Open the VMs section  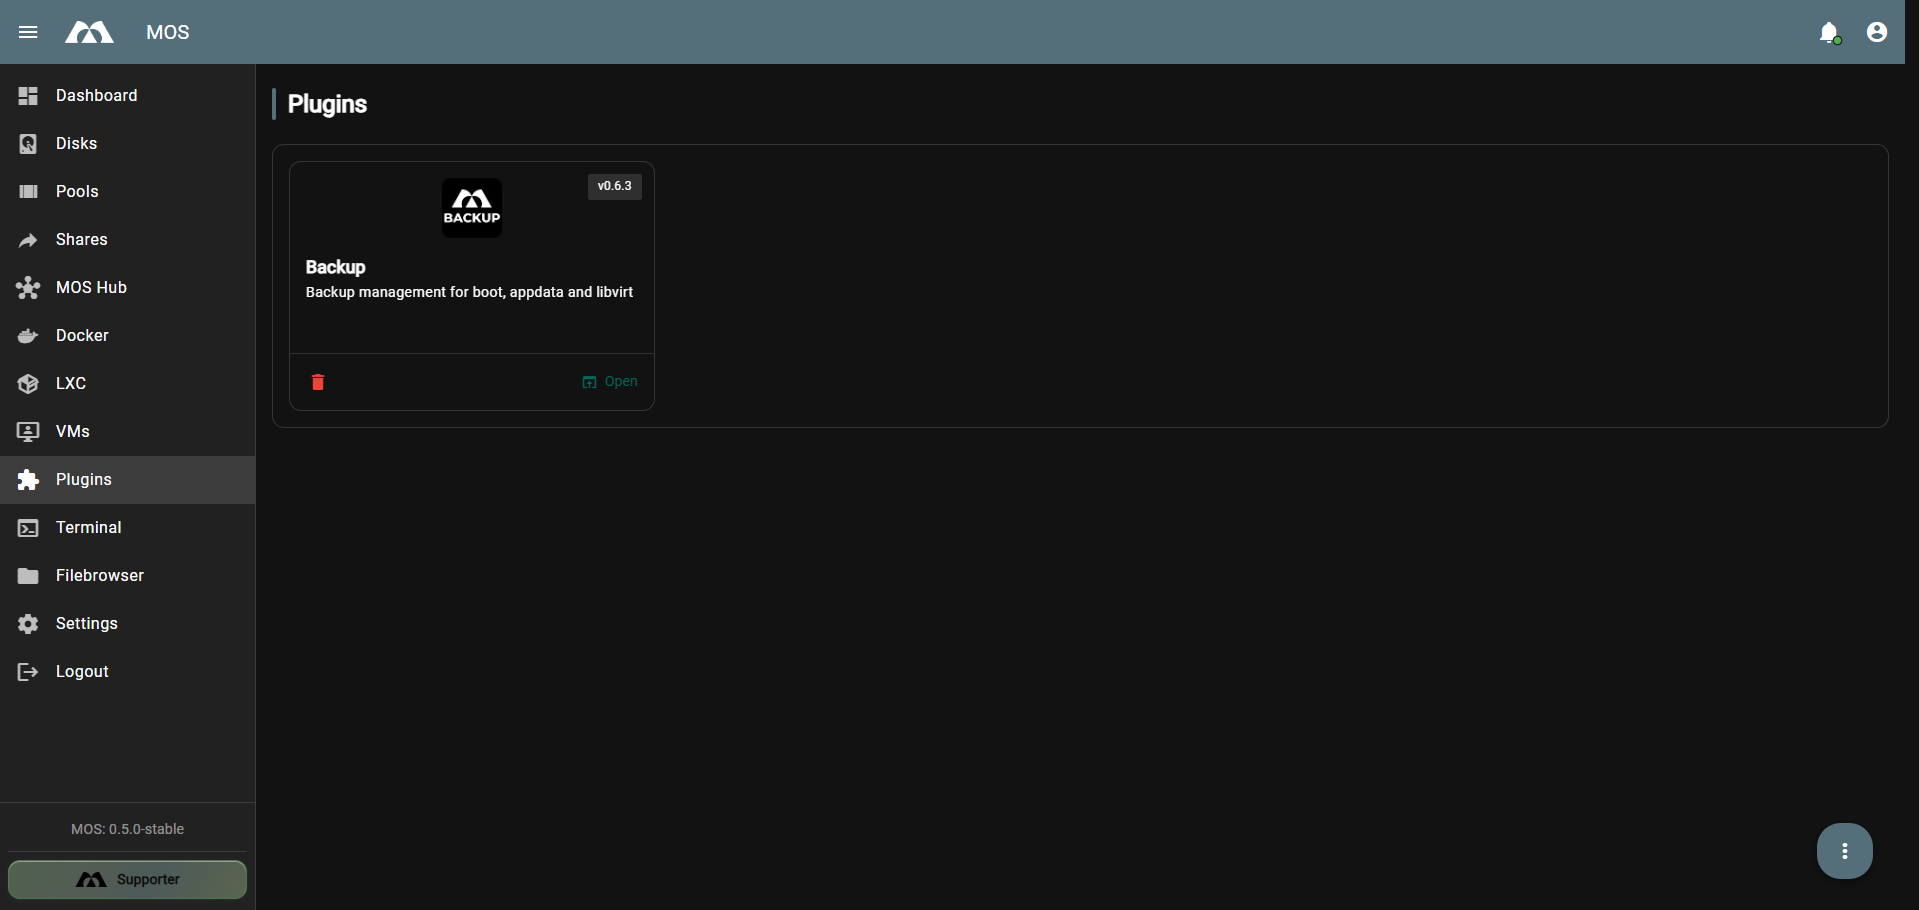pos(127,432)
